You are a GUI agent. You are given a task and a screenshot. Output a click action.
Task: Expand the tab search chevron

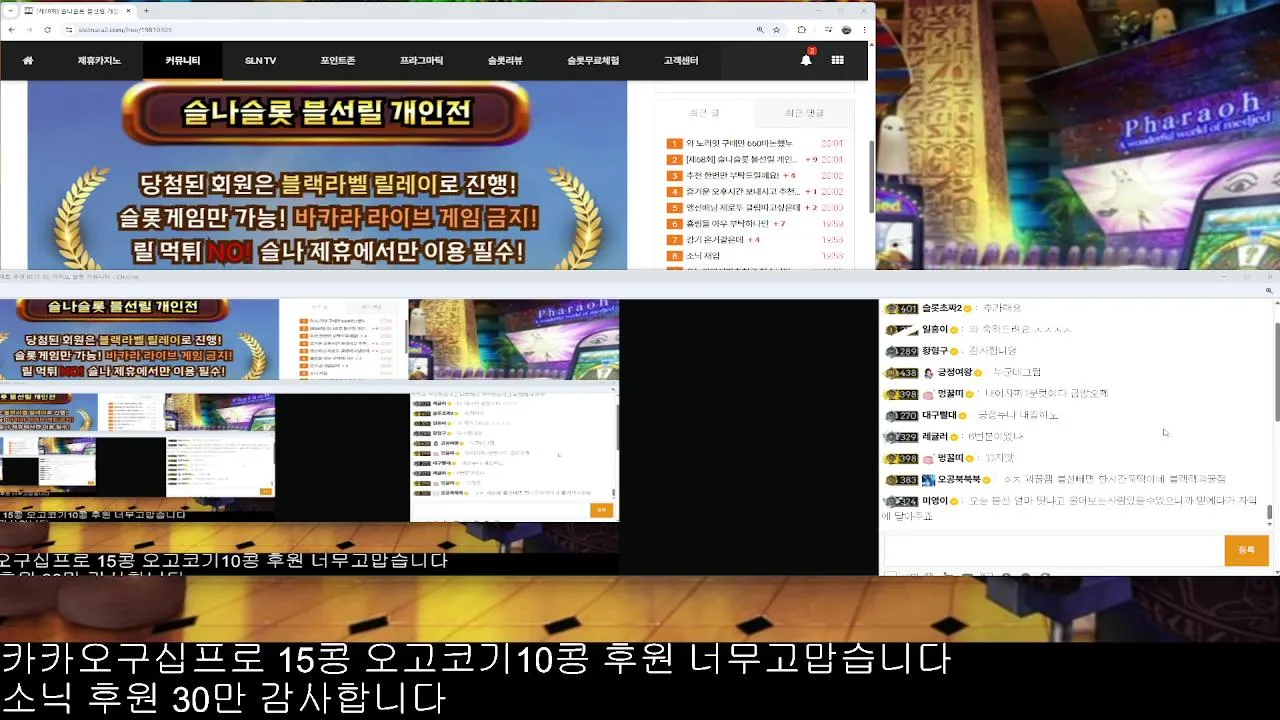[10, 10]
